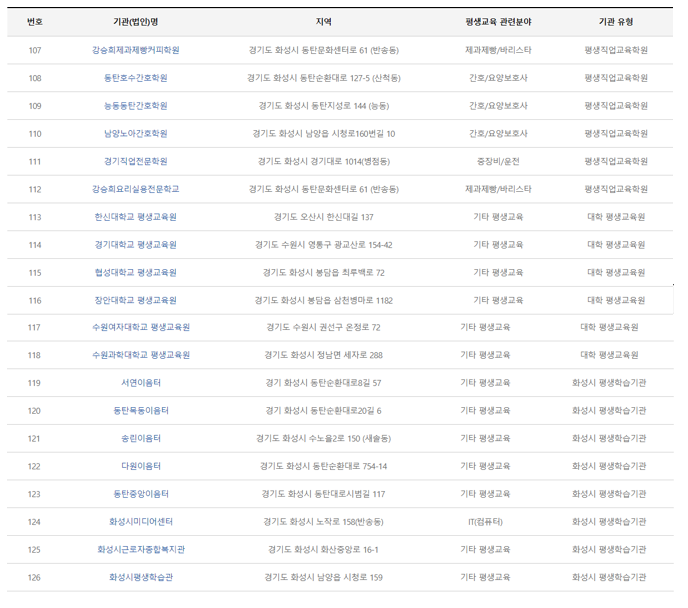Click the 번호 column header

point(35,21)
